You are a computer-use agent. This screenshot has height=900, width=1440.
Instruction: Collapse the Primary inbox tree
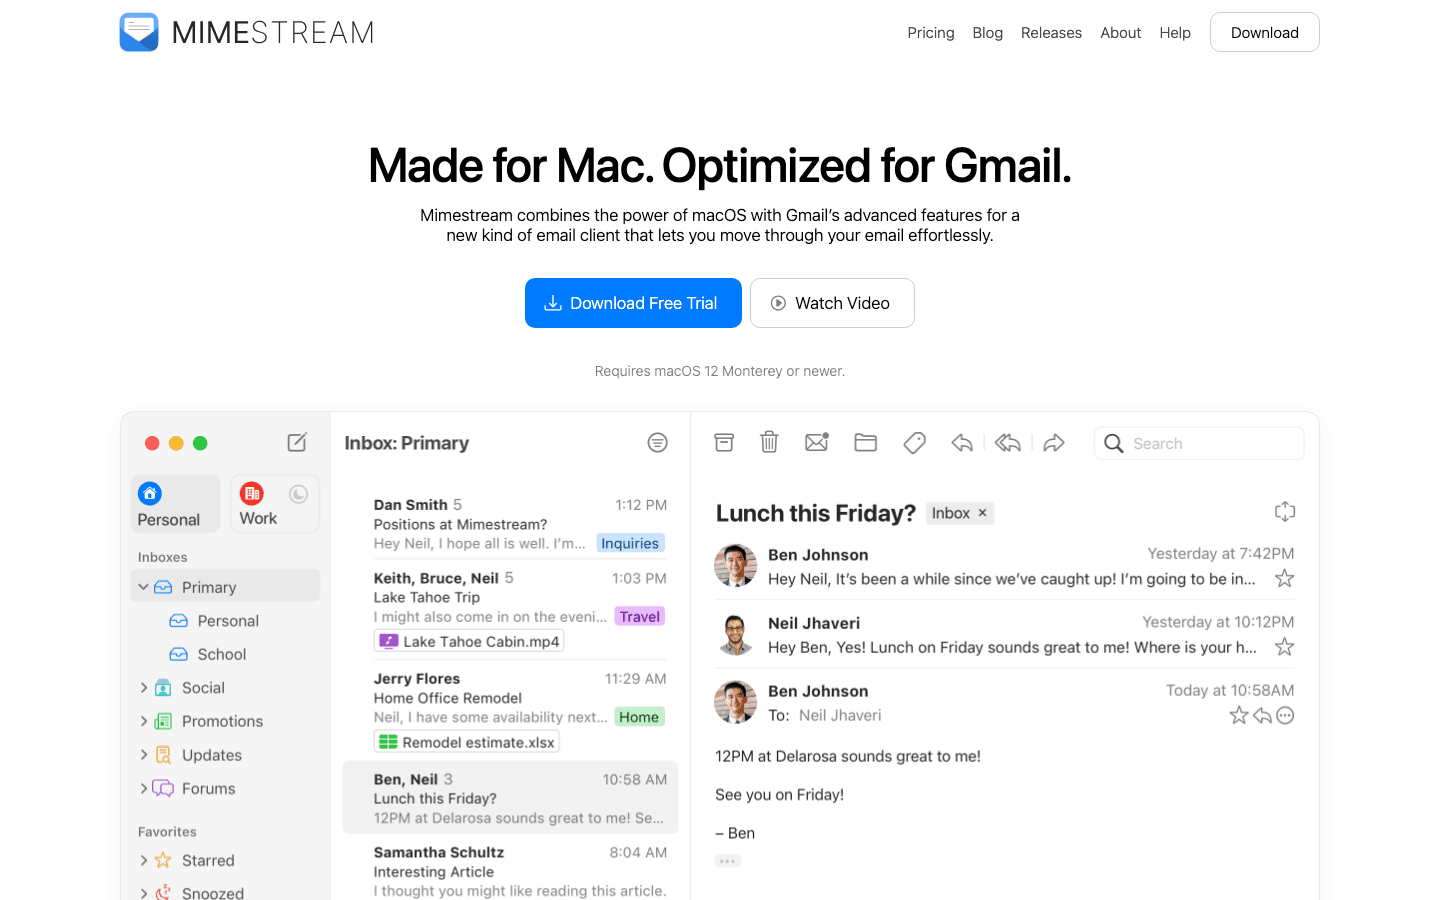tap(143, 587)
